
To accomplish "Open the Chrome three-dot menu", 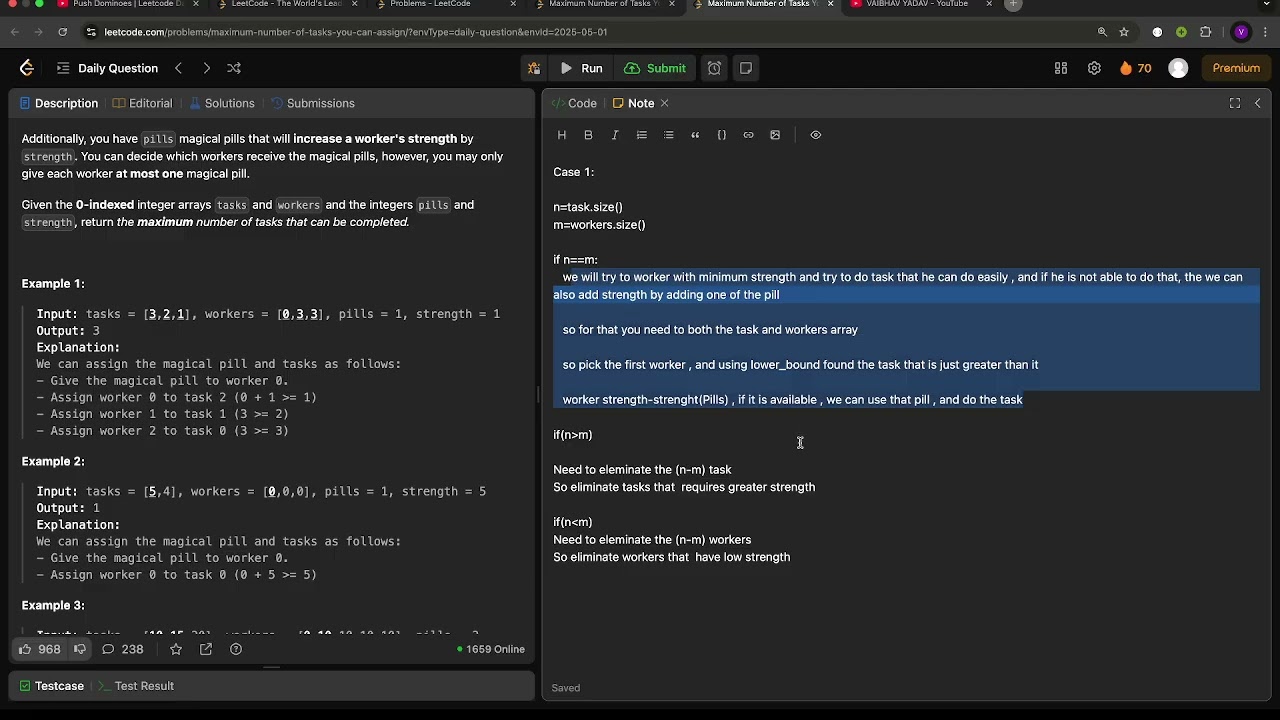I will pyautogui.click(x=1265, y=32).
